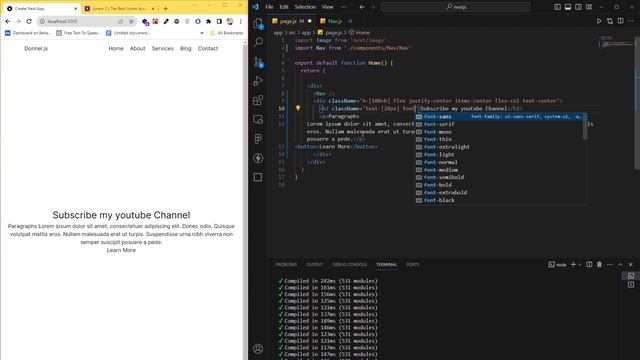Open the Selection menu
Screen dimensions: 640x360
pos(305,7)
